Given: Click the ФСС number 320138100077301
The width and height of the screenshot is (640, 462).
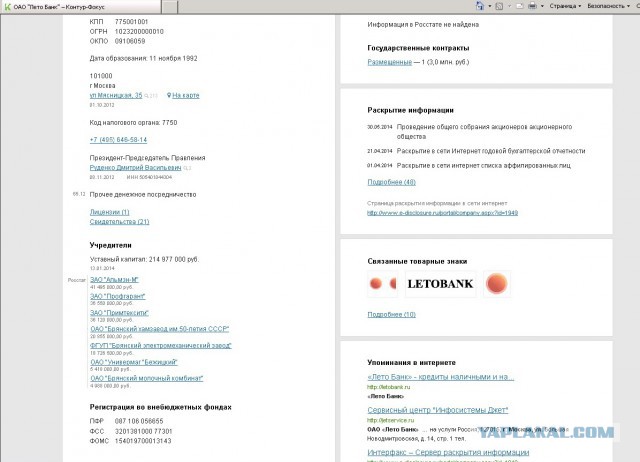Looking at the screenshot, I should click(143, 431).
